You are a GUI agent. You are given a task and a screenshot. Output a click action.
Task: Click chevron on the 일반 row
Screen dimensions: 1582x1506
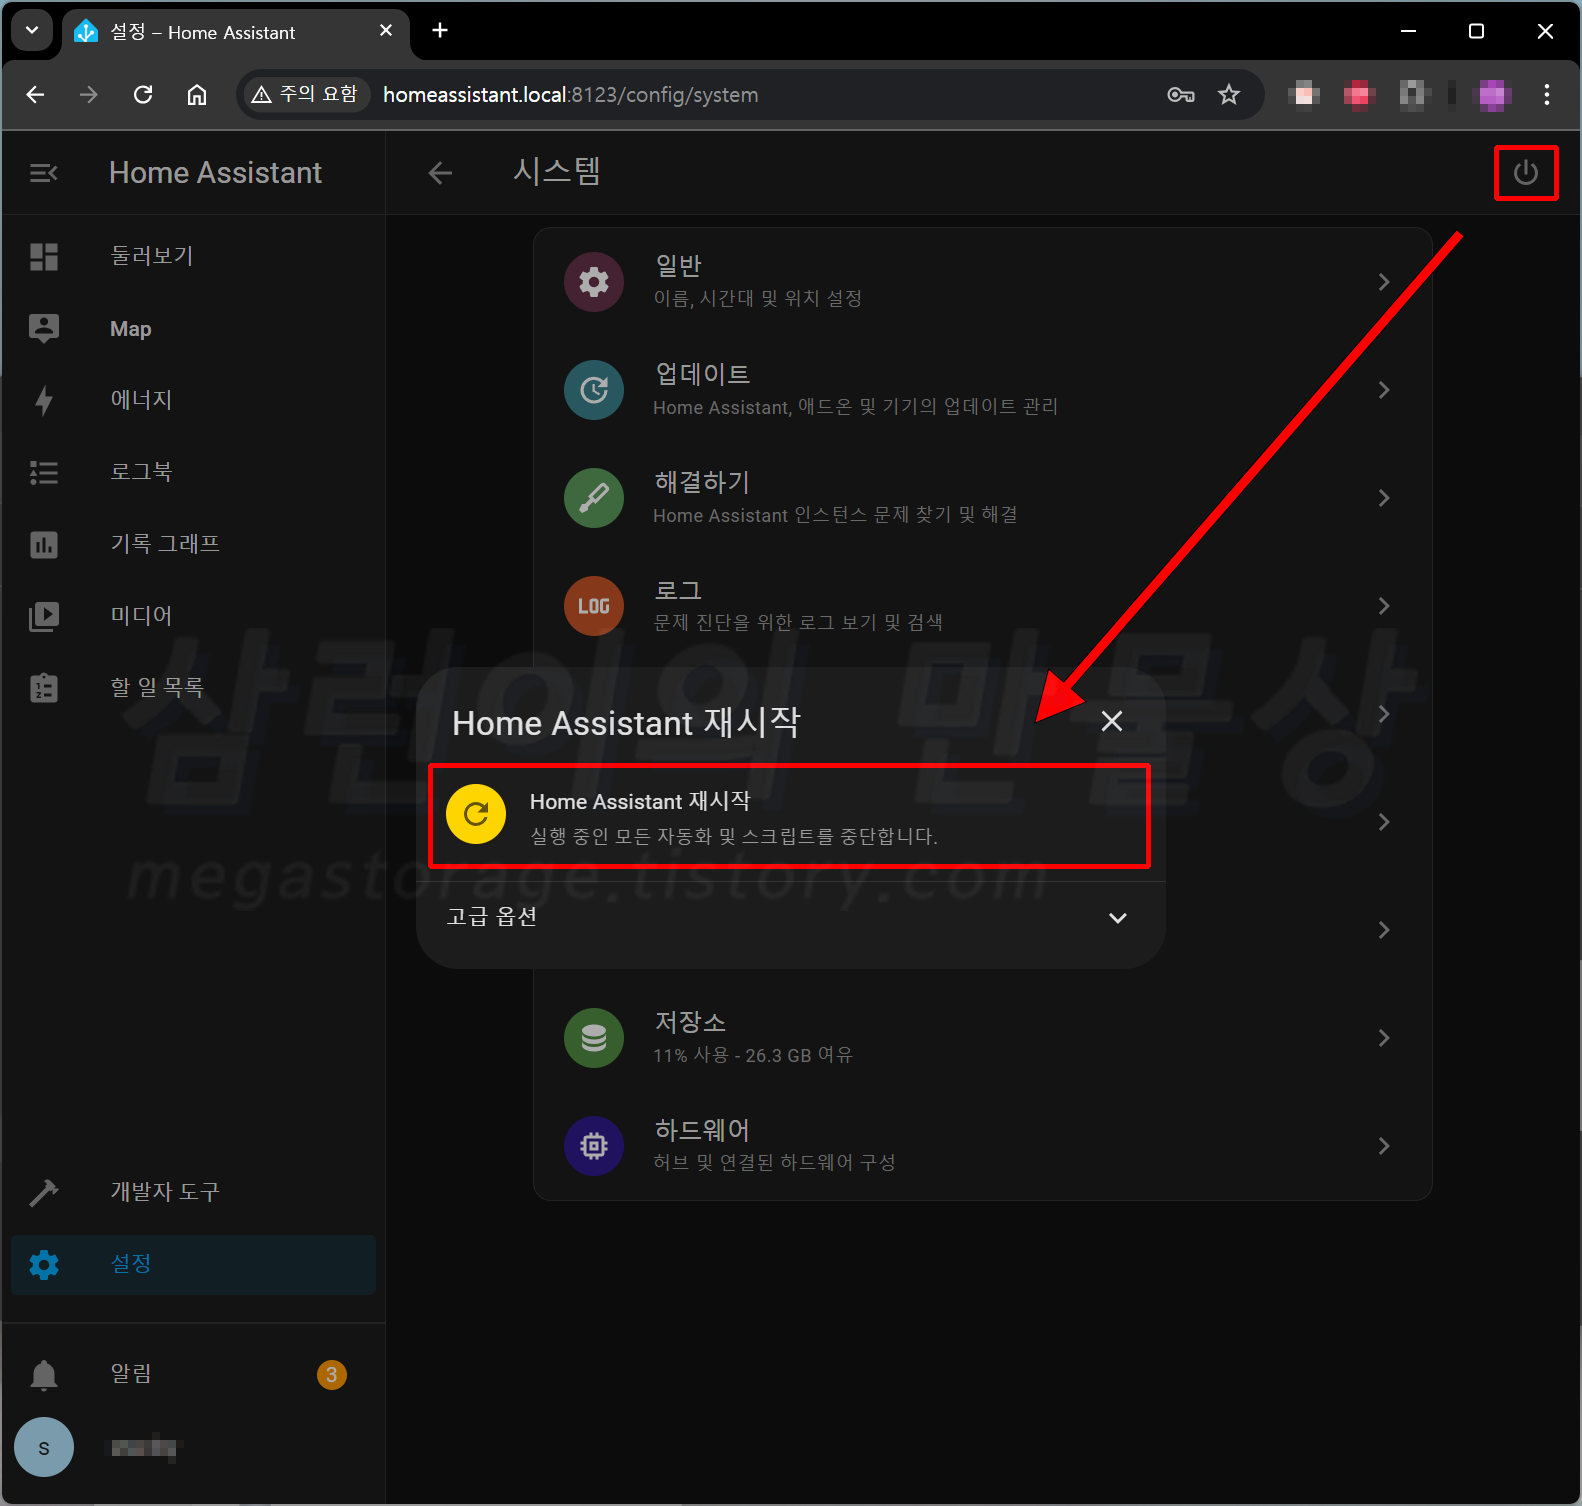(x=1384, y=282)
